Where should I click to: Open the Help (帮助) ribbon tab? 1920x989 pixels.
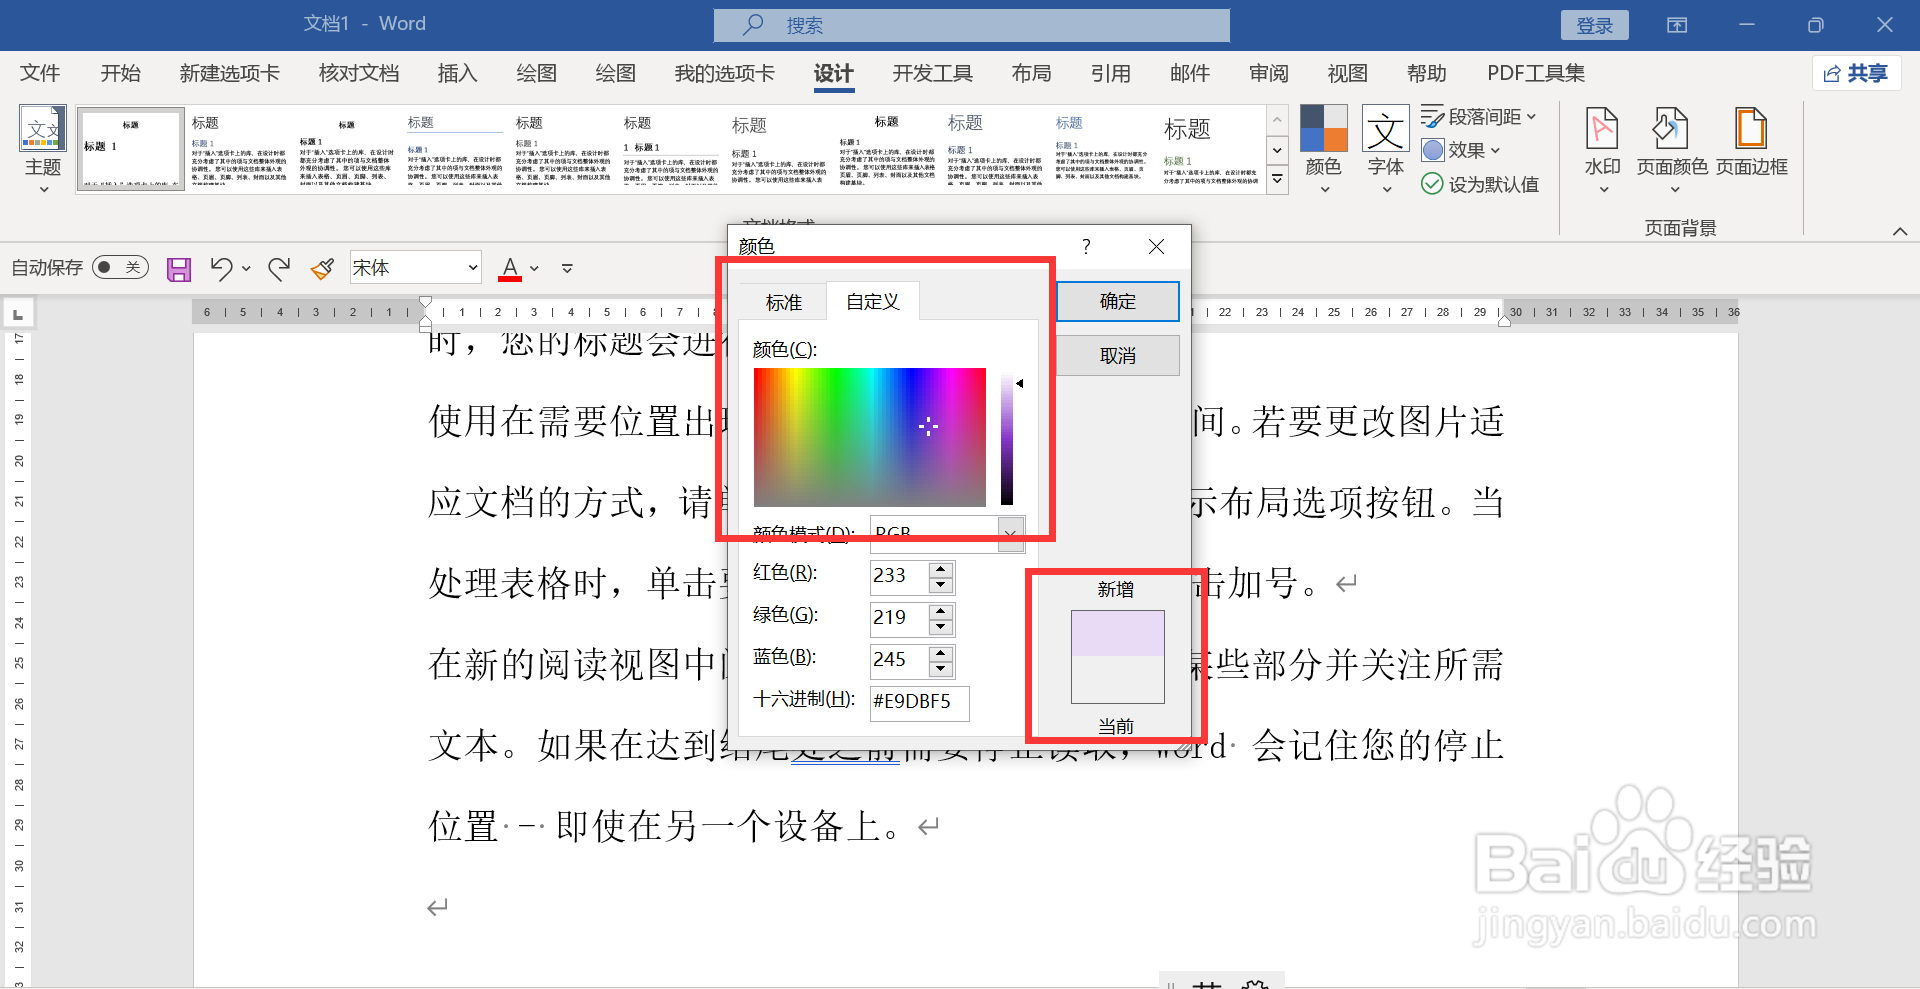(x=1426, y=73)
